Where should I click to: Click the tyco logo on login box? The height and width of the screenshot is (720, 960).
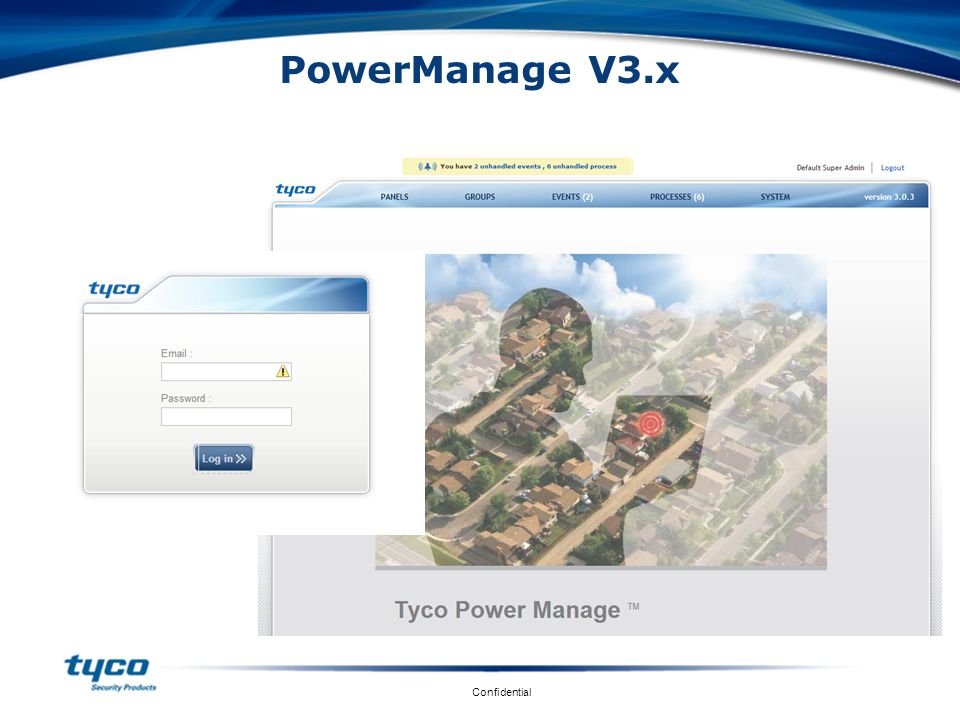pyautogui.click(x=114, y=288)
